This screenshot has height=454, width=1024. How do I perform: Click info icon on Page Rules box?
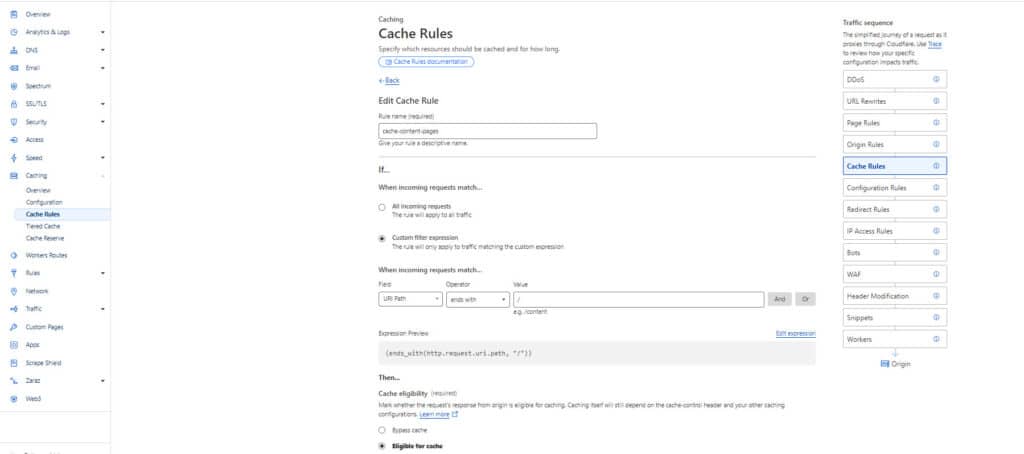[x=936, y=123]
